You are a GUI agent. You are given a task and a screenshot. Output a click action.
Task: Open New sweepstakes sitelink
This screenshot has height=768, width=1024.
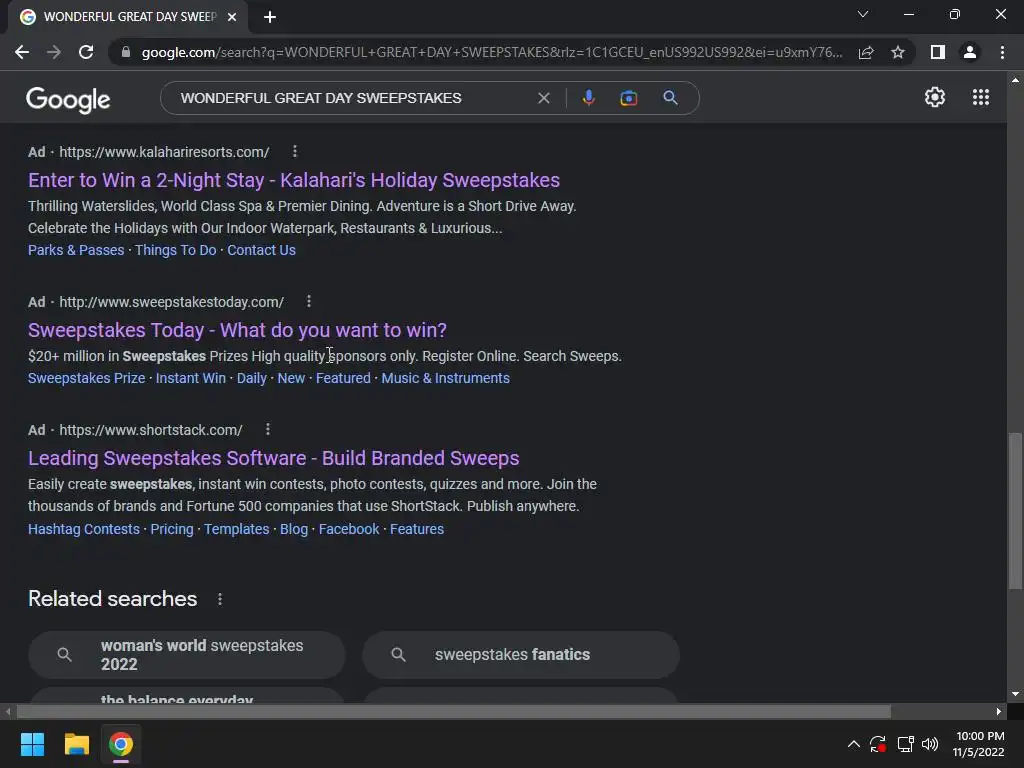point(291,378)
